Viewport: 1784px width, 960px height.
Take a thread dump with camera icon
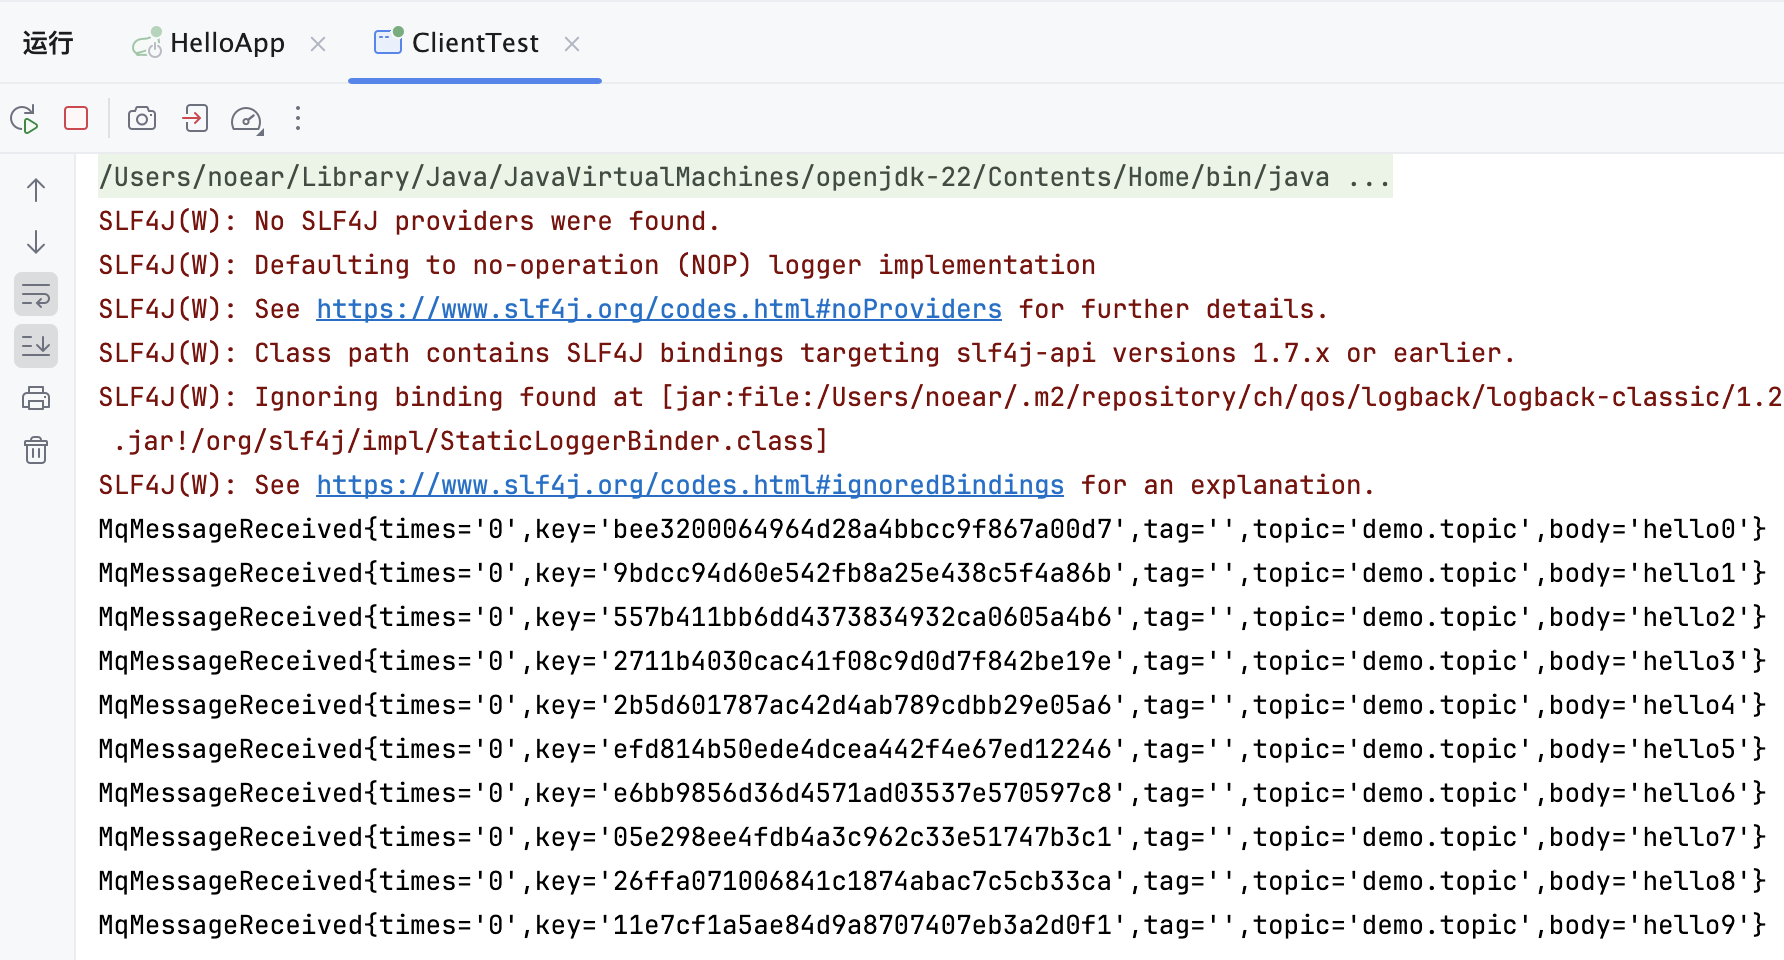(142, 119)
